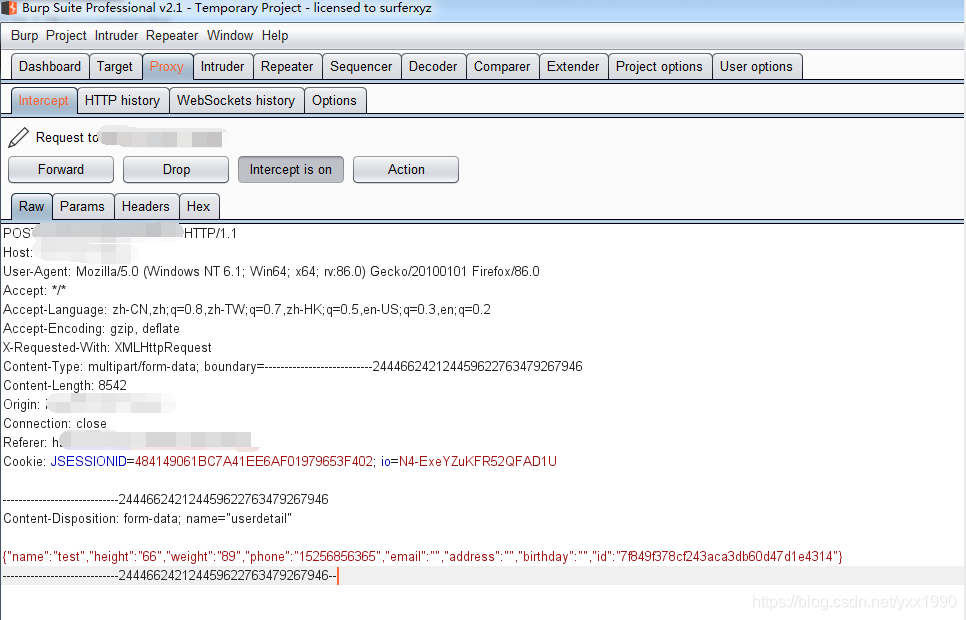Open the Sequencer tab

pos(361,67)
